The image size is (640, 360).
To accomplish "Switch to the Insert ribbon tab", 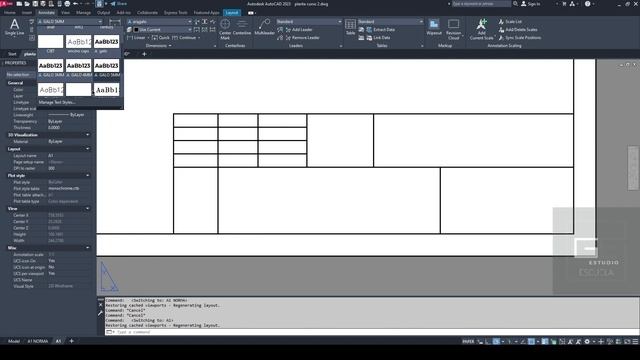I will [x=27, y=13].
